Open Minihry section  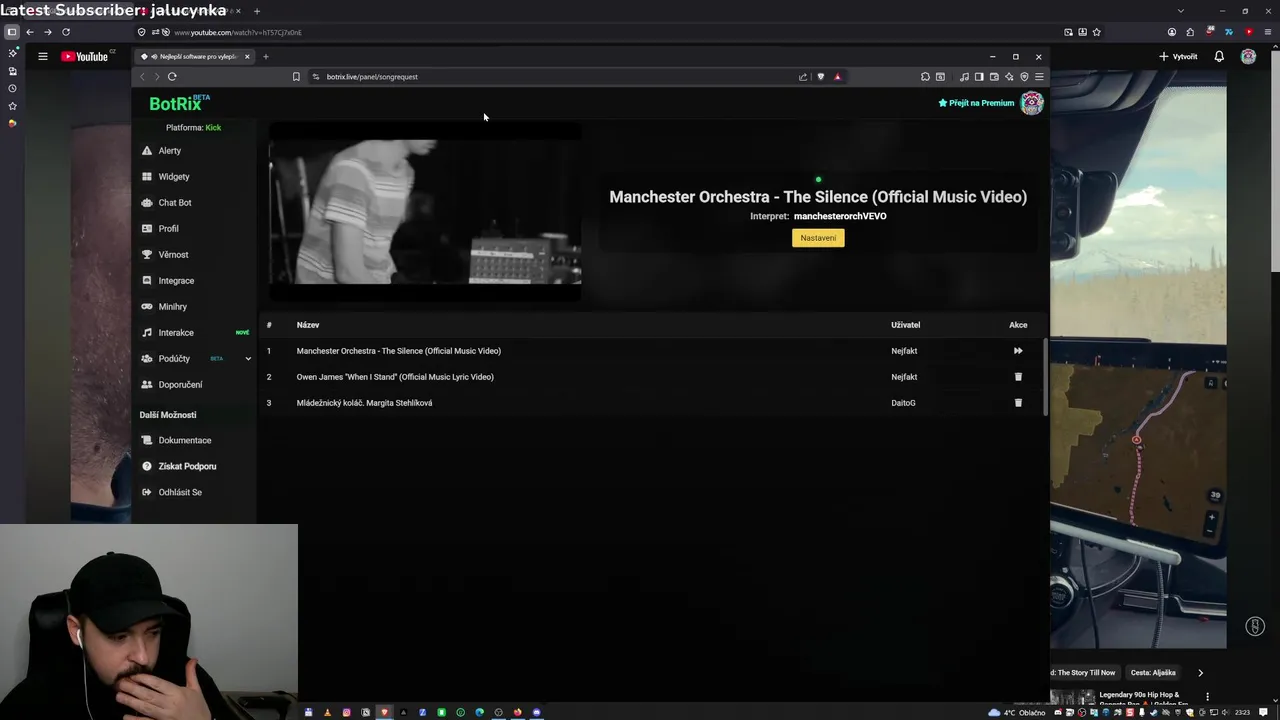point(172,307)
